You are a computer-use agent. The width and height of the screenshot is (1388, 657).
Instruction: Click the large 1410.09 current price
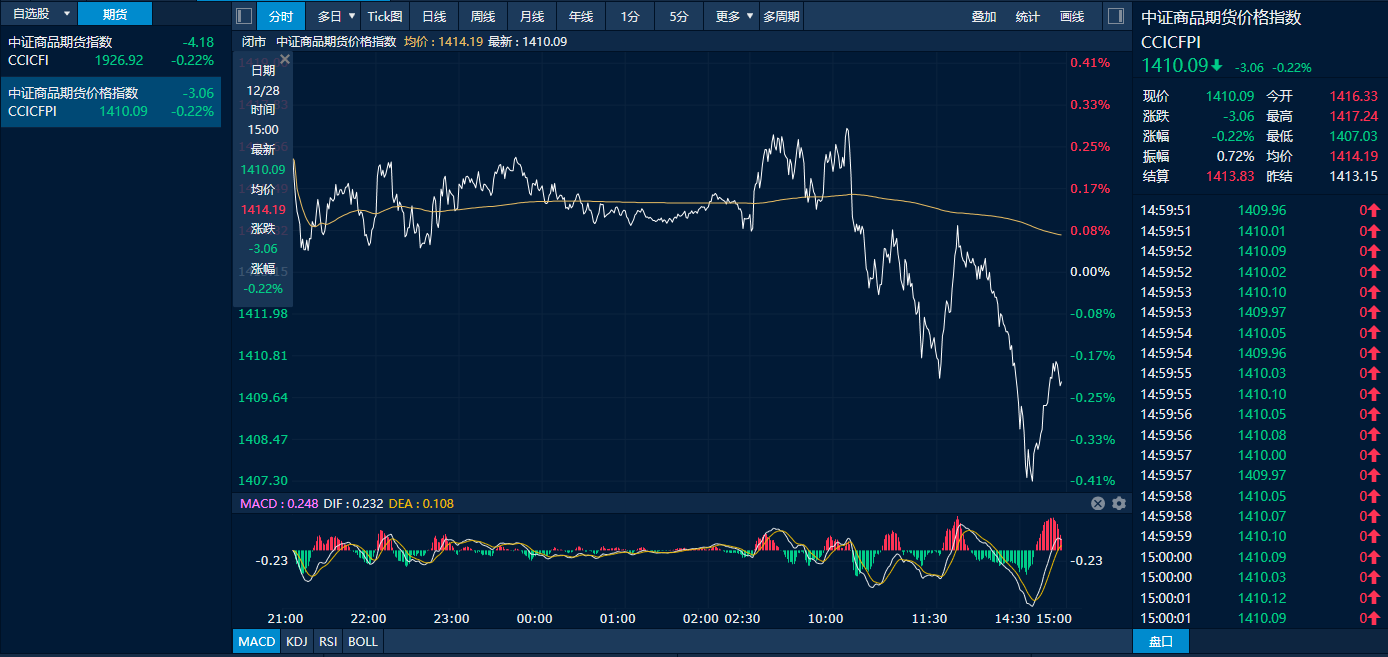pos(1175,66)
